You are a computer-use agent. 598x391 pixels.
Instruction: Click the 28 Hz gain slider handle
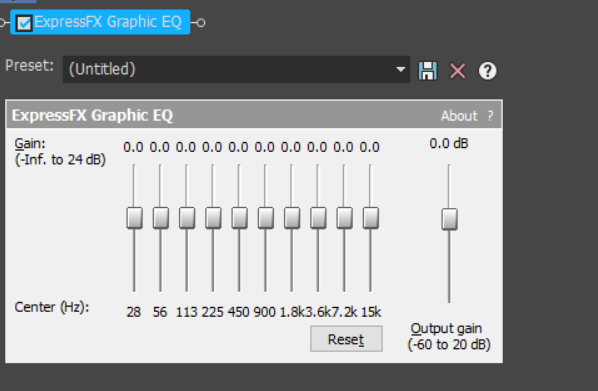pyautogui.click(x=134, y=218)
